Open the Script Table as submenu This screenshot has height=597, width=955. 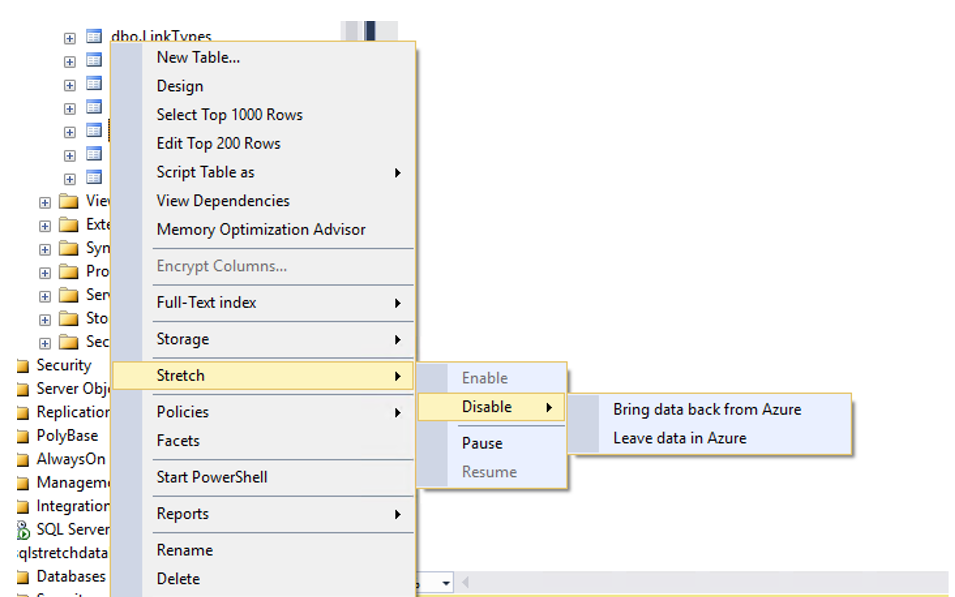(206, 172)
